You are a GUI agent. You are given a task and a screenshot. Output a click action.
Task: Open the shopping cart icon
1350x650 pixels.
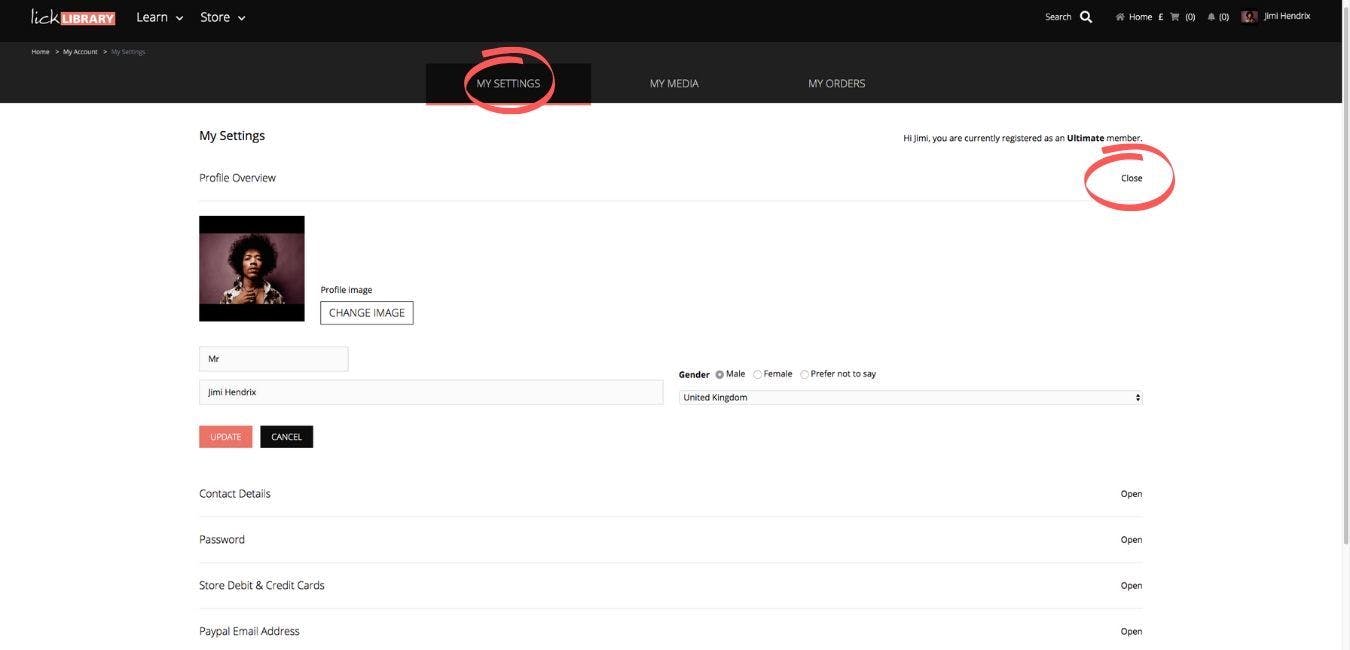[x=1175, y=17]
